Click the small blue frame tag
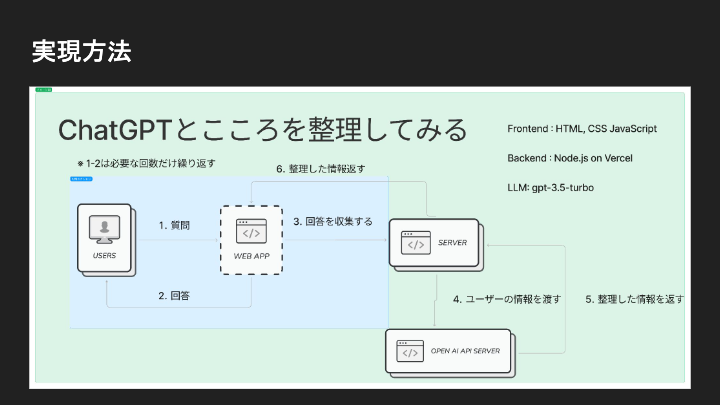 click(x=81, y=179)
